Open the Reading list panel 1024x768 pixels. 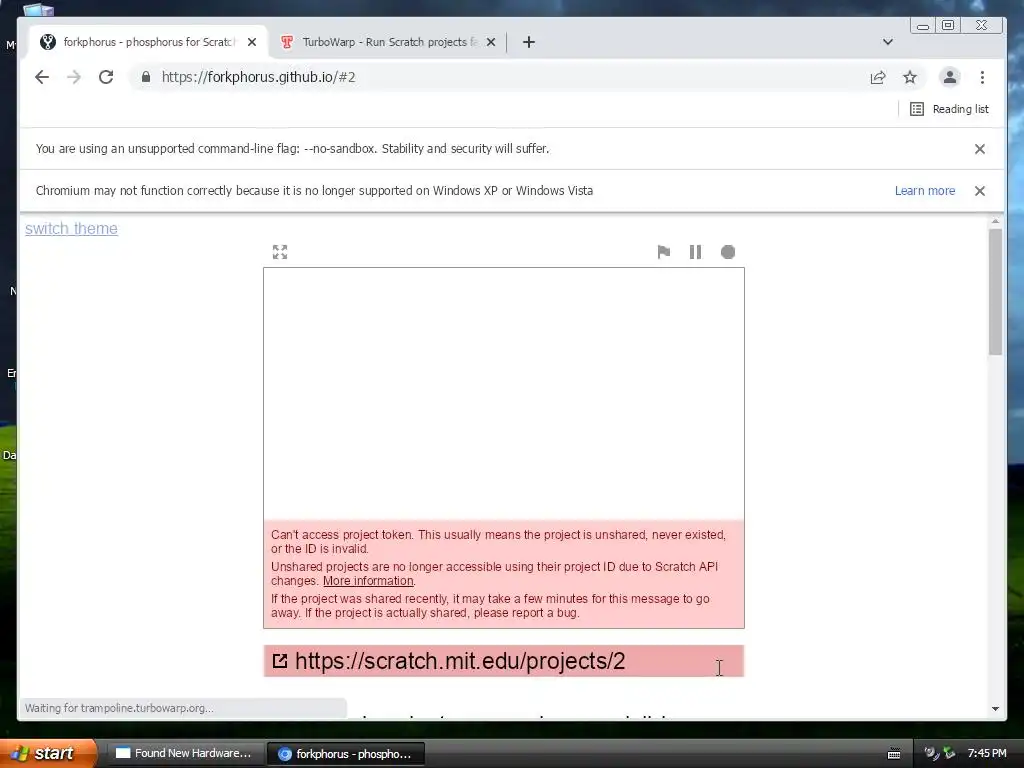coord(949,109)
